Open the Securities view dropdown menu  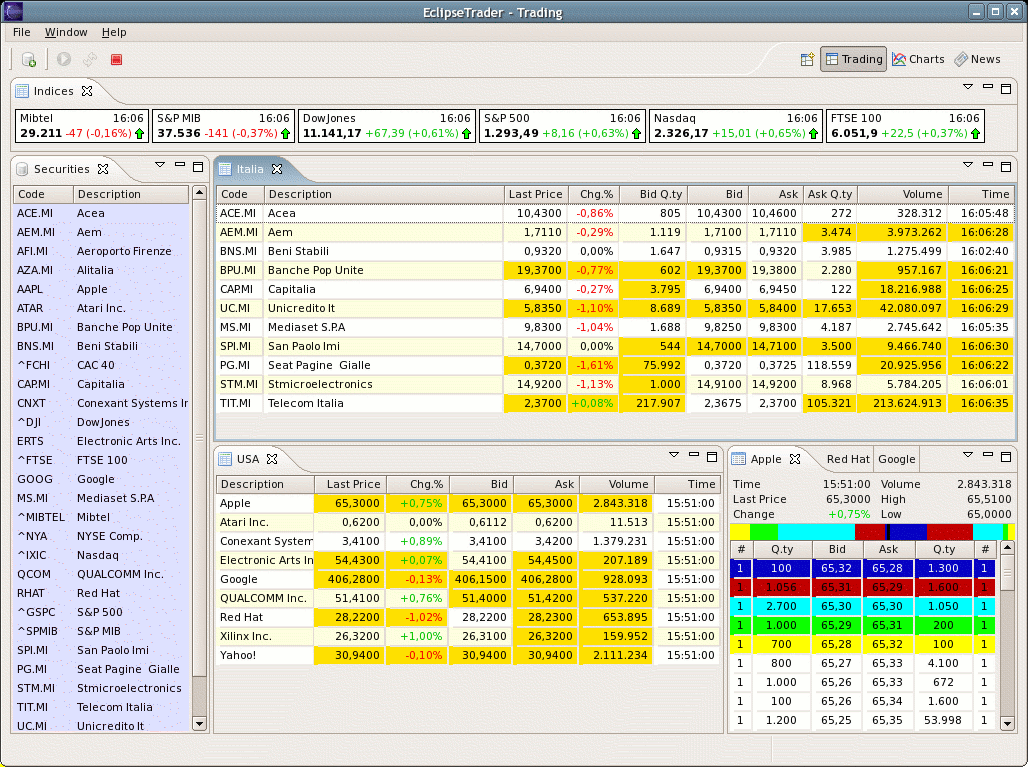[159, 165]
